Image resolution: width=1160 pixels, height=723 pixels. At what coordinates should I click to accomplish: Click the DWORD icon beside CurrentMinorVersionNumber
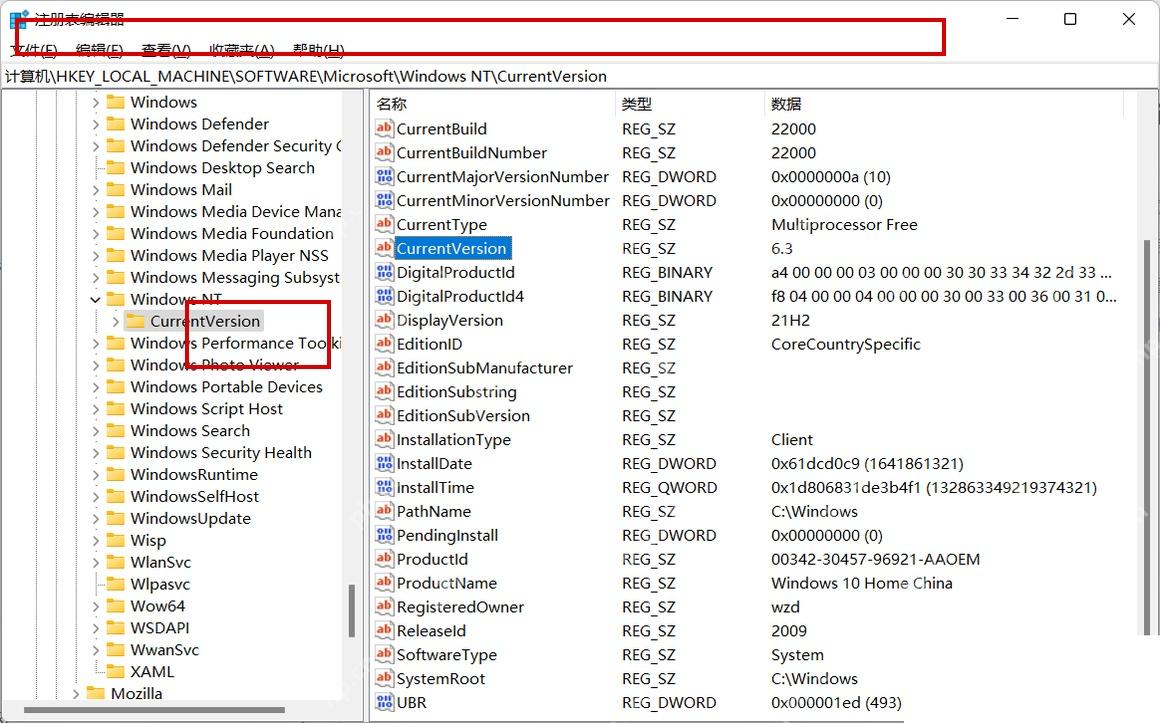click(384, 200)
